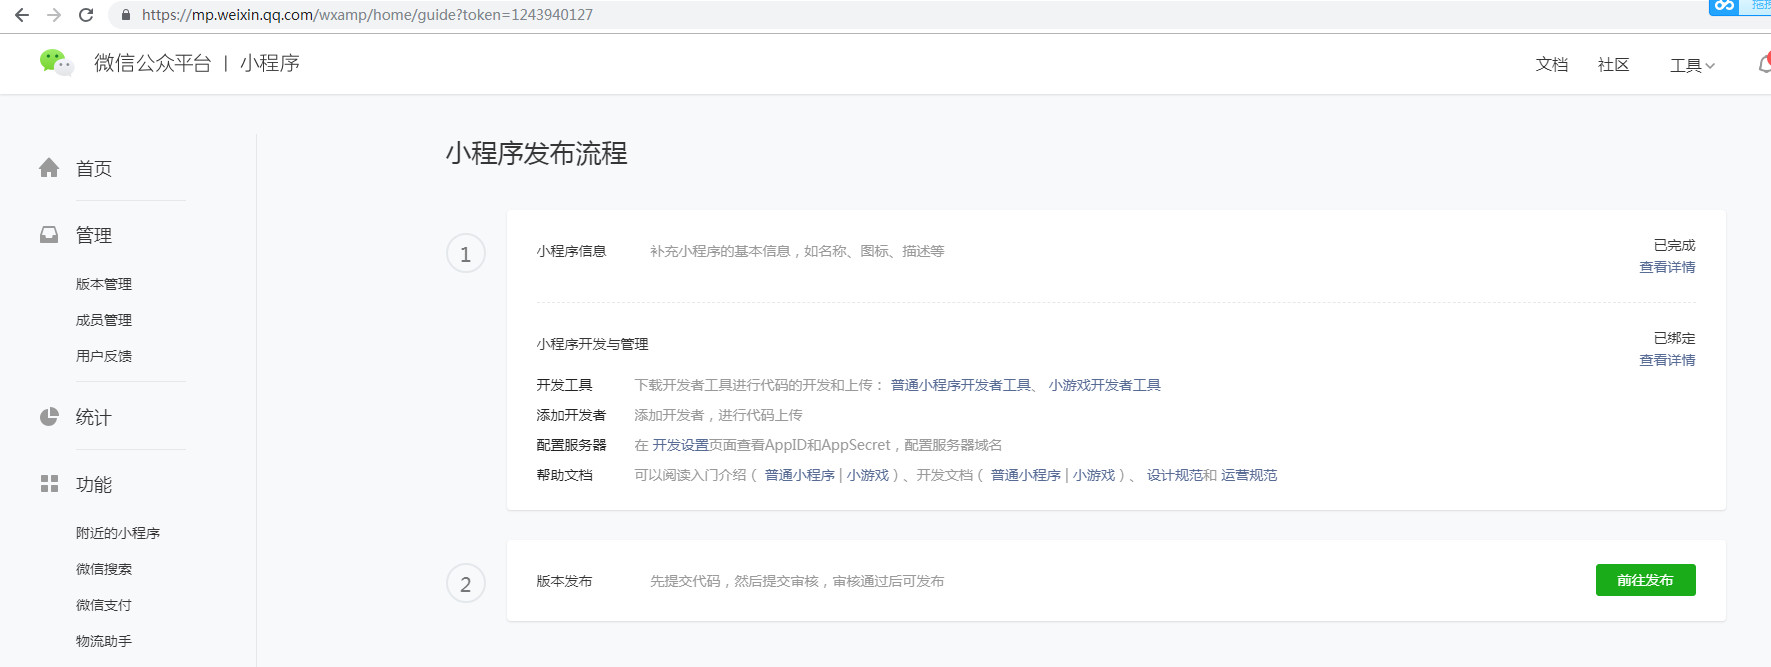Open 社区 in top navigation
Screen dimensions: 1771x667
click(1613, 64)
